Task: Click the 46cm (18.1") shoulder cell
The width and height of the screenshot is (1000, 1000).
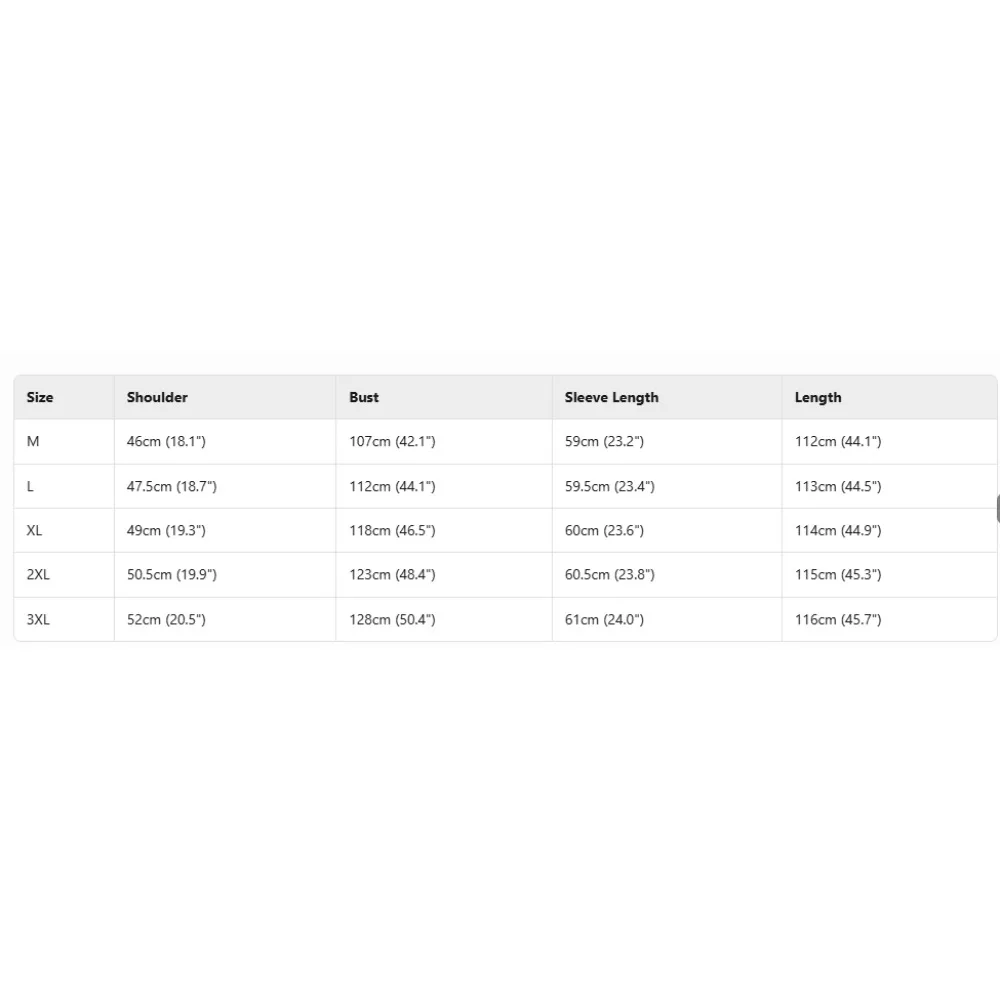Action: pos(166,441)
